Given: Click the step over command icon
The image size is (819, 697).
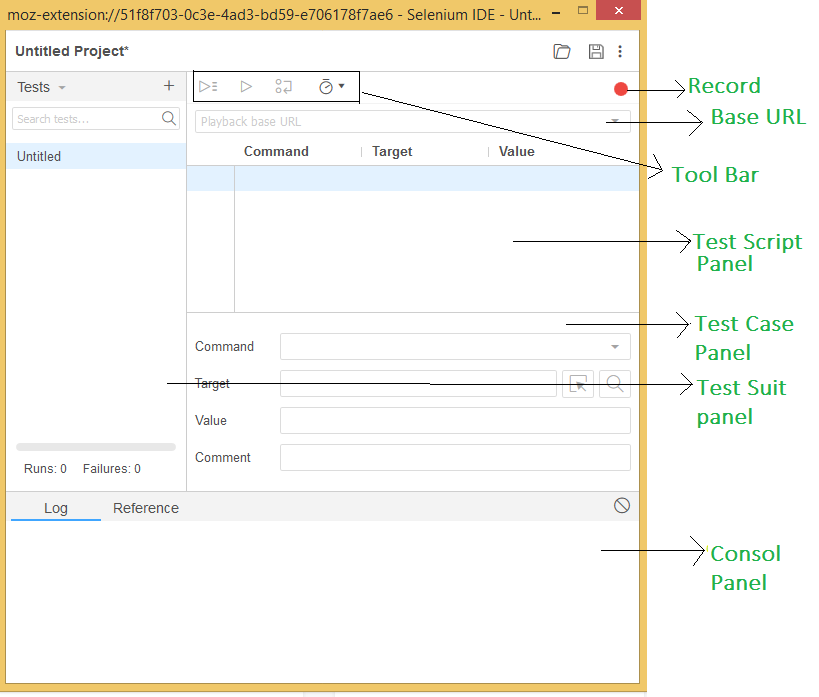Looking at the screenshot, I should point(284,86).
